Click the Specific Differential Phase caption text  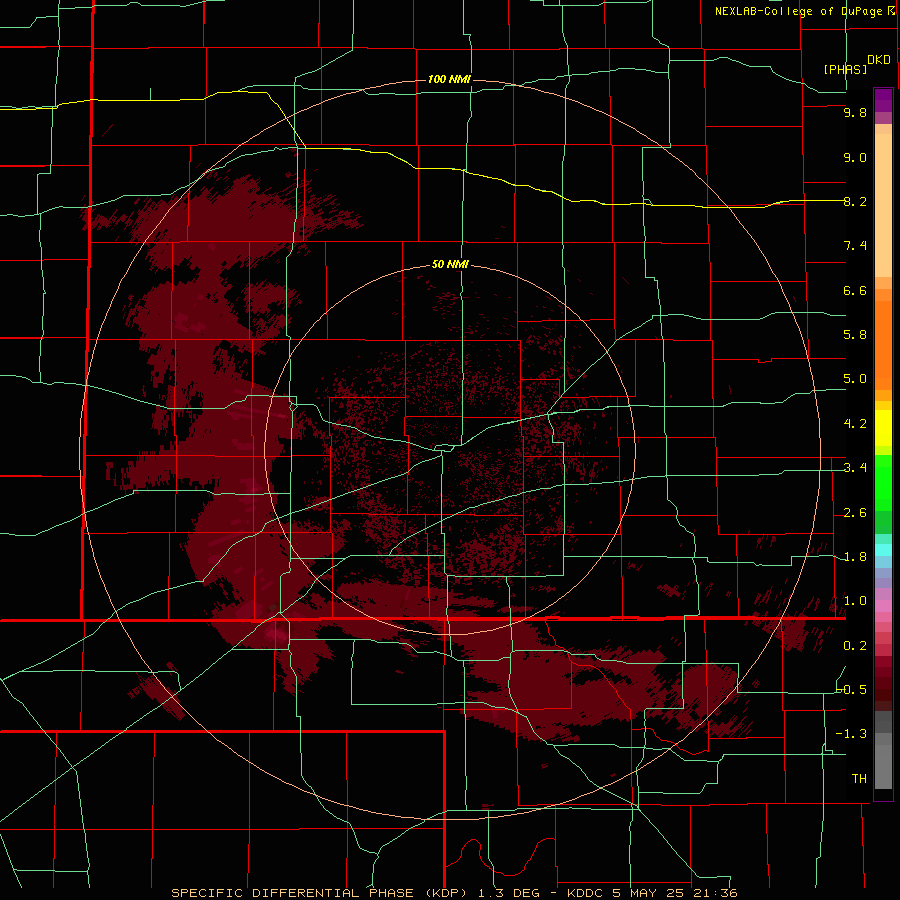(x=454, y=893)
